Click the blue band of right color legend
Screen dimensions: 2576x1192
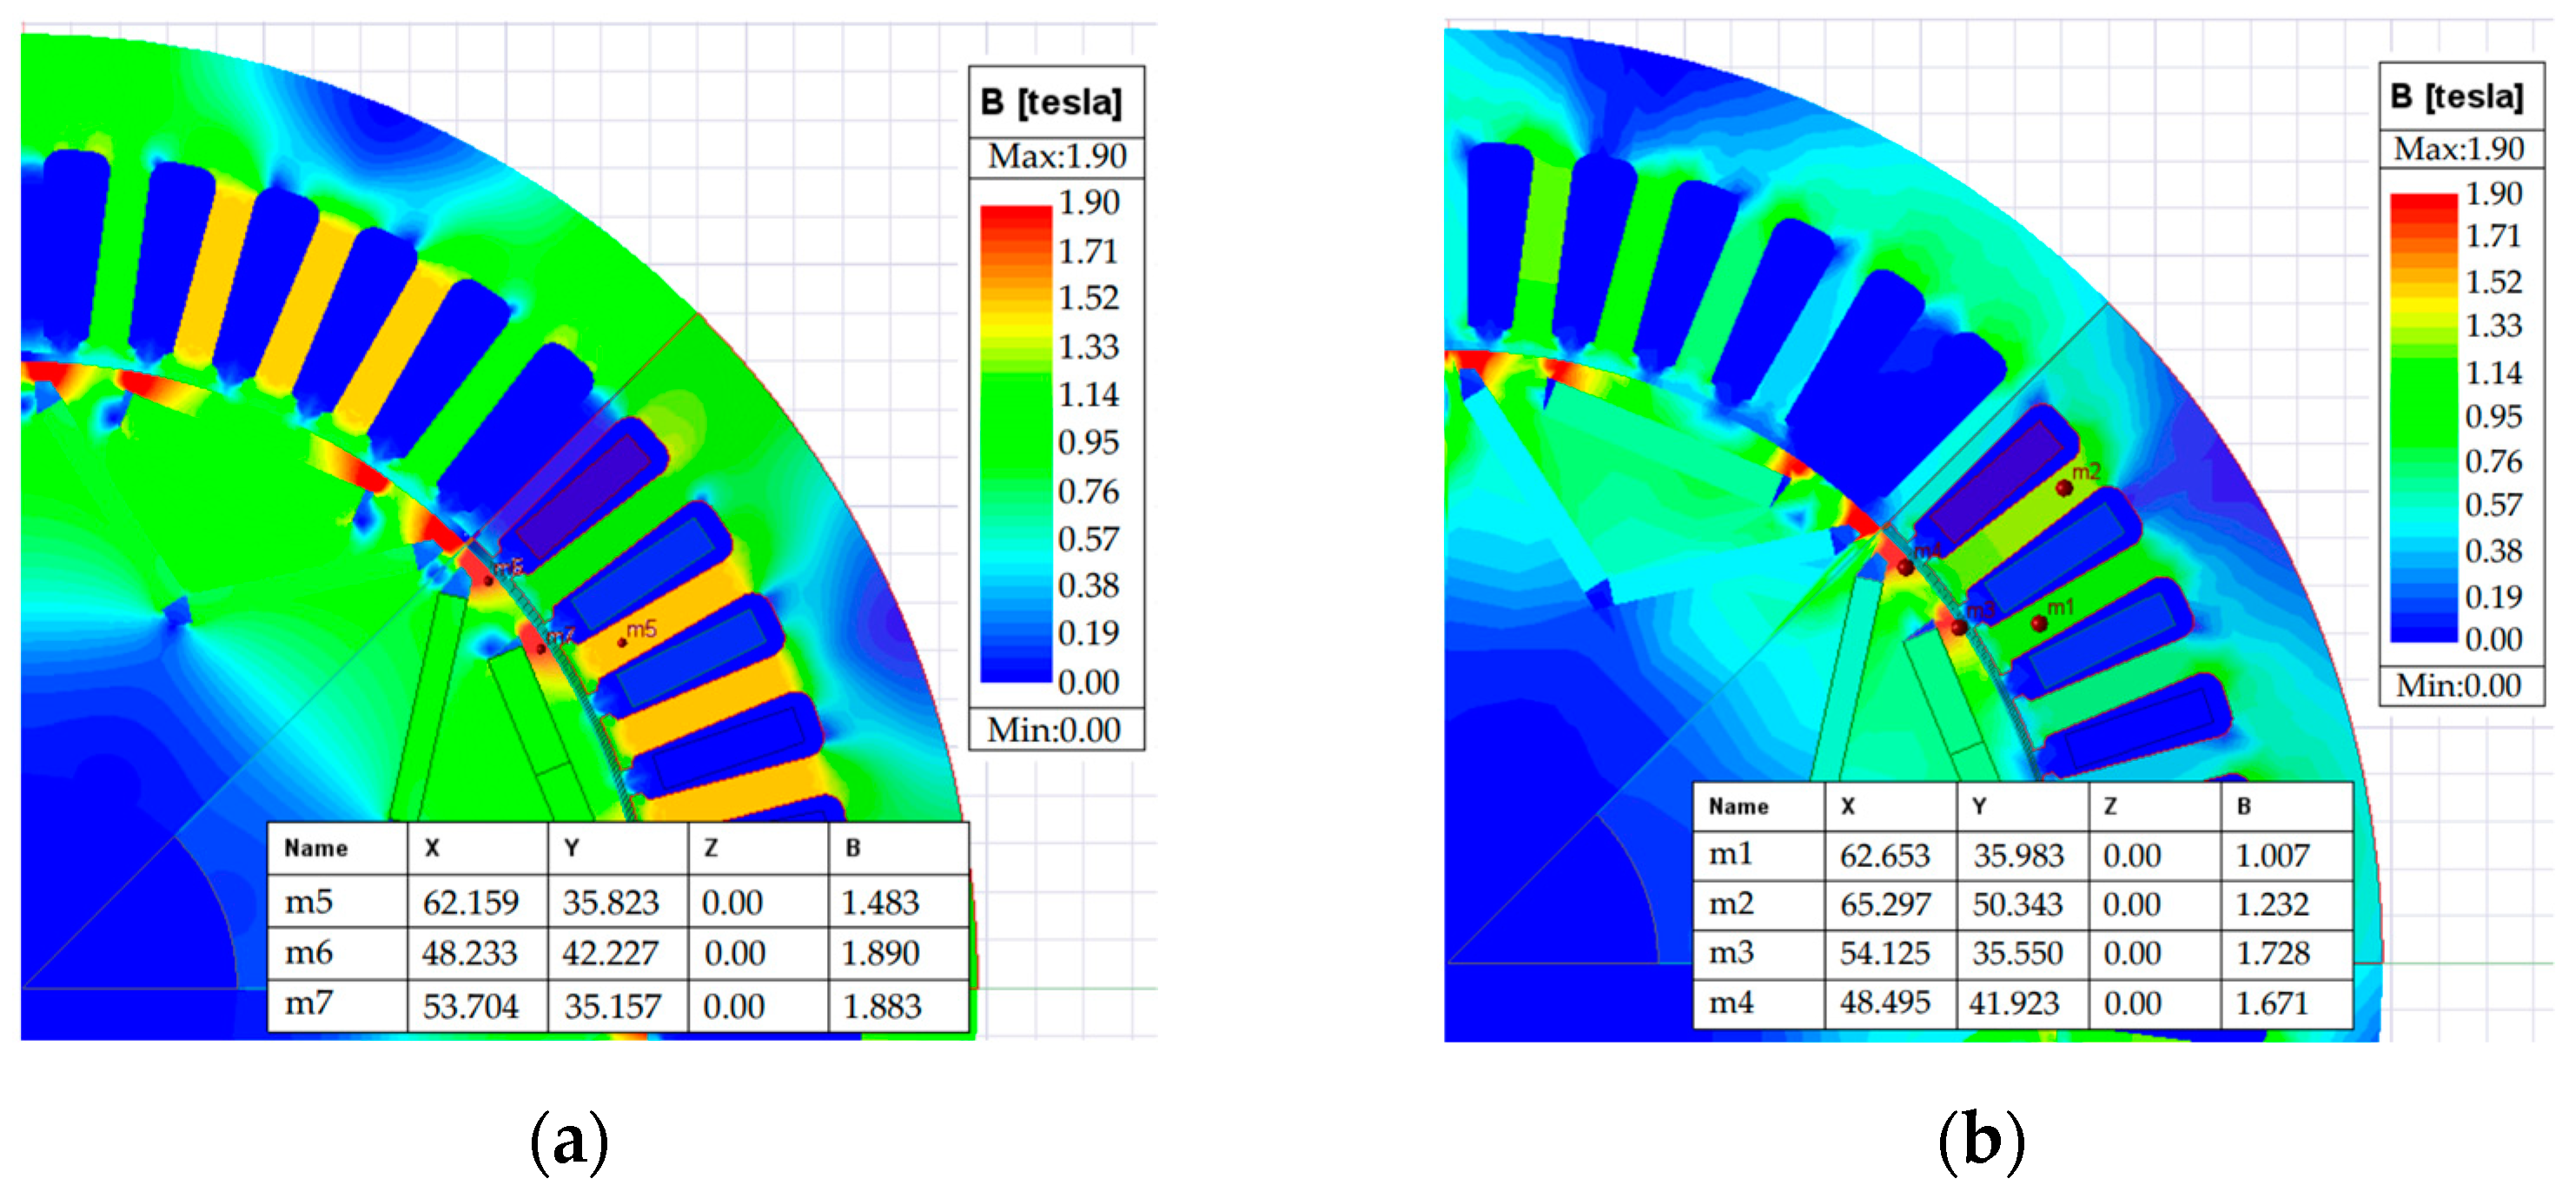click(2423, 620)
